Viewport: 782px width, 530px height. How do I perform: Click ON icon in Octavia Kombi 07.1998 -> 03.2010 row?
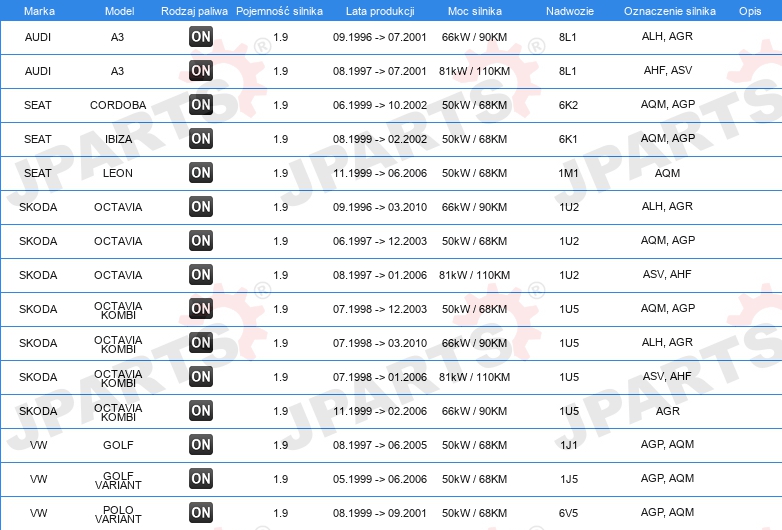coord(201,343)
